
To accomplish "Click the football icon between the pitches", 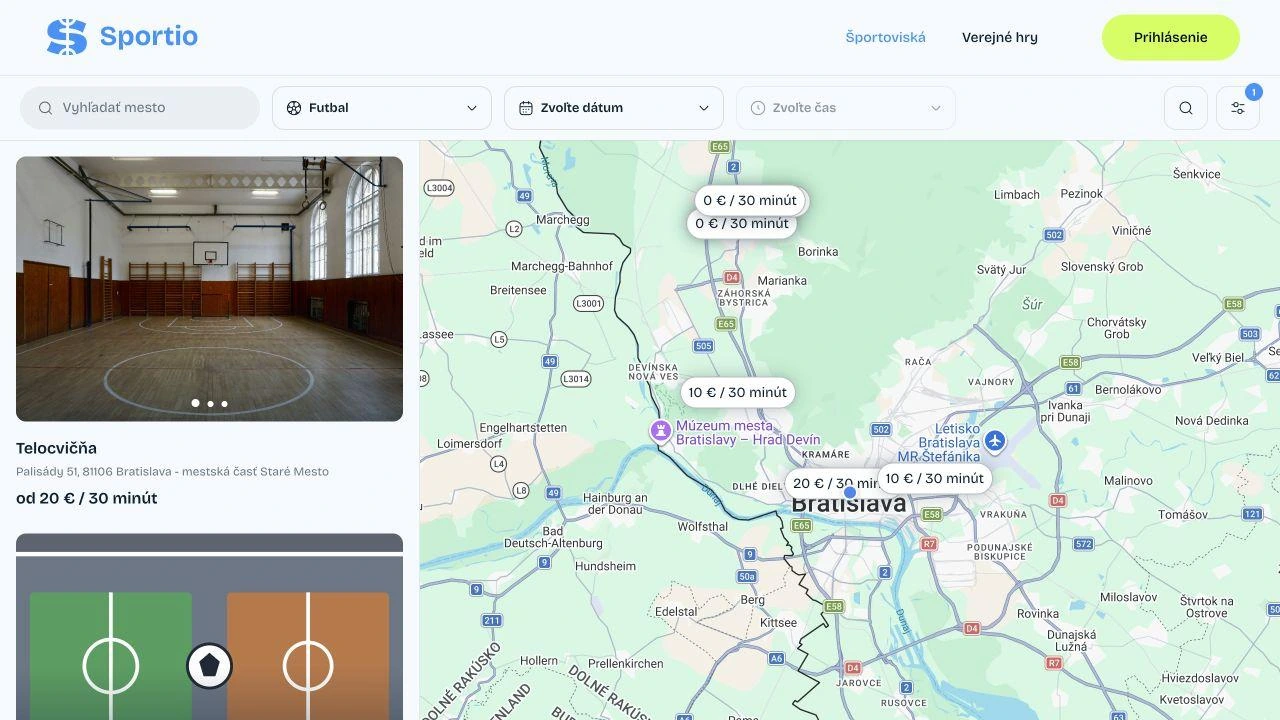I will (209, 665).
